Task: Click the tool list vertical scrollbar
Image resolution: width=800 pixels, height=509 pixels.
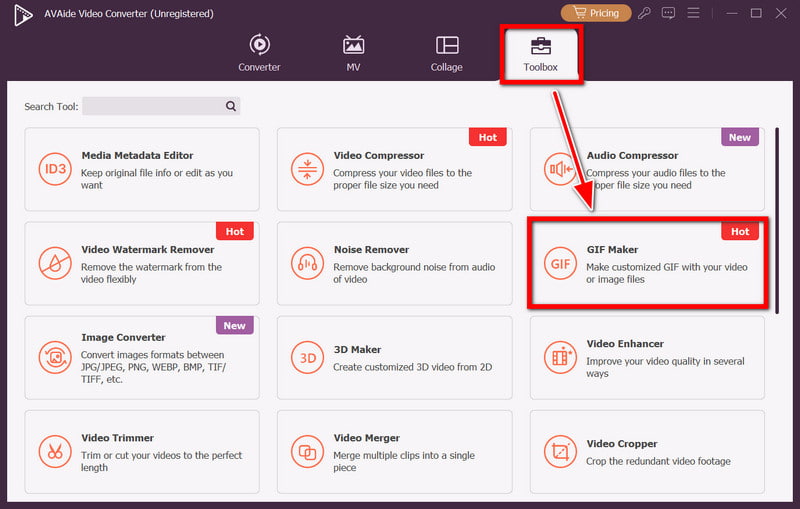Action: point(777,220)
